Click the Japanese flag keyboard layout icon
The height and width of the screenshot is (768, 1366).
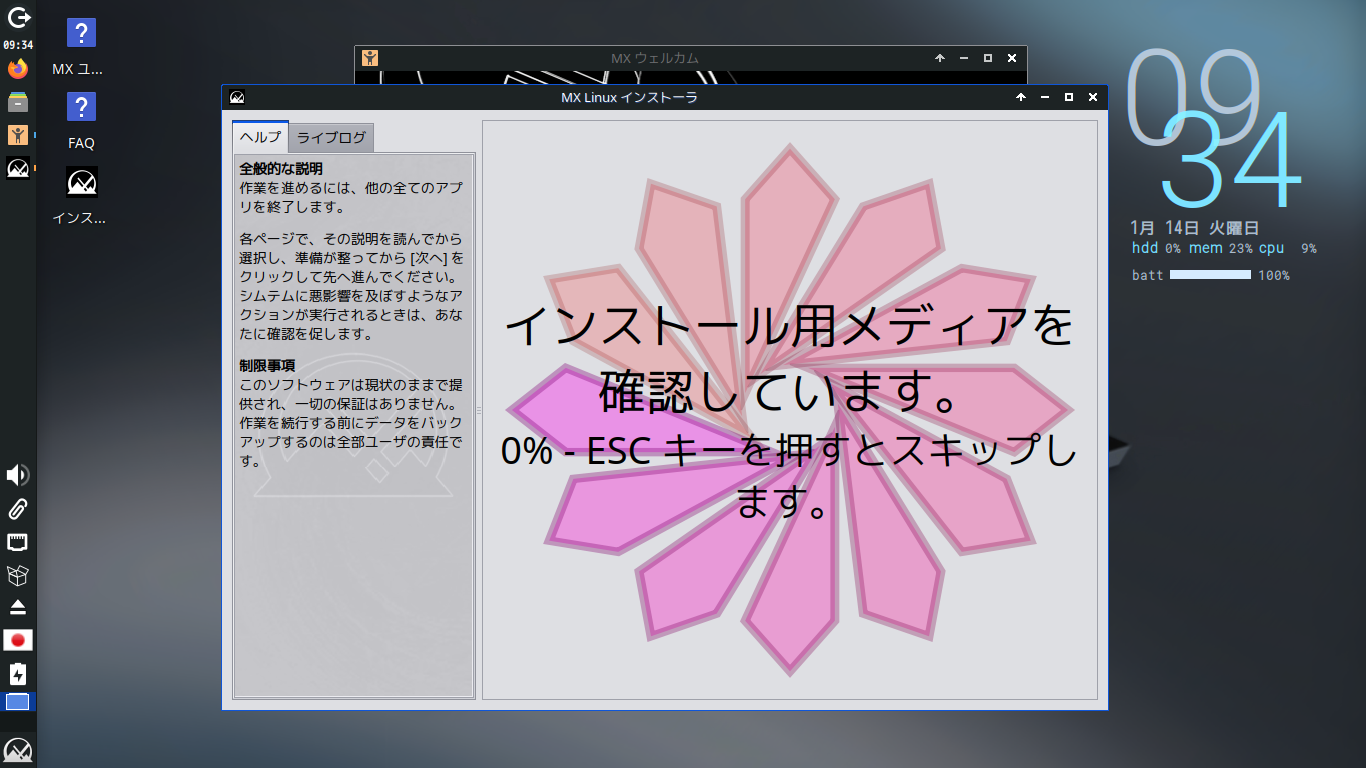[x=18, y=640]
